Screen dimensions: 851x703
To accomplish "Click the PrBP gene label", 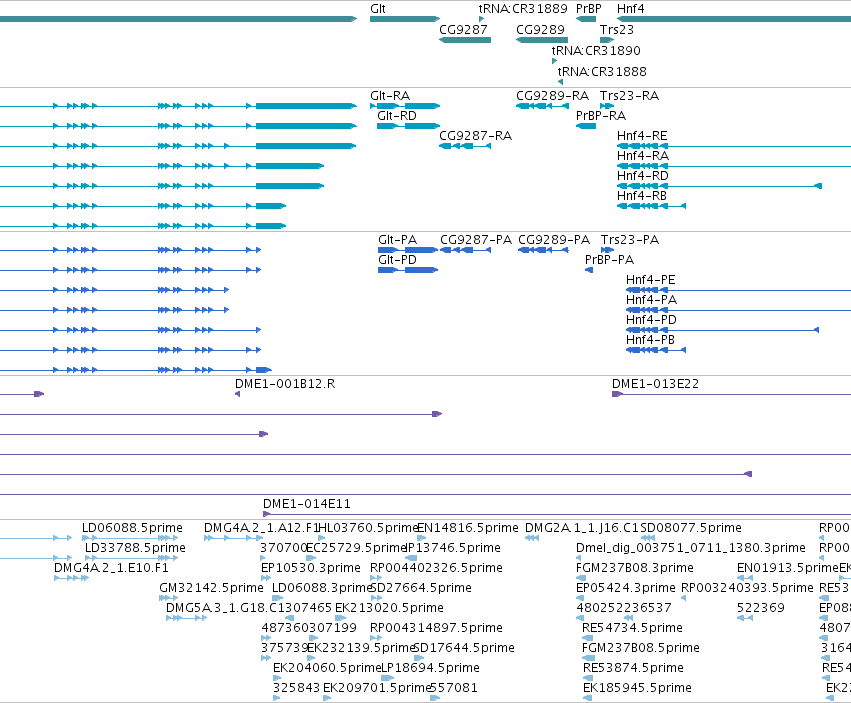I will [x=589, y=9].
